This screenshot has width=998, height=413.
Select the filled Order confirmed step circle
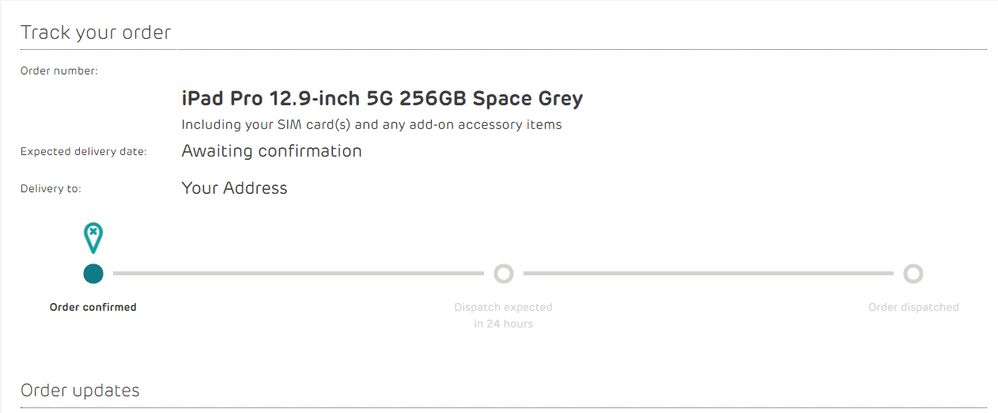pyautogui.click(x=93, y=274)
